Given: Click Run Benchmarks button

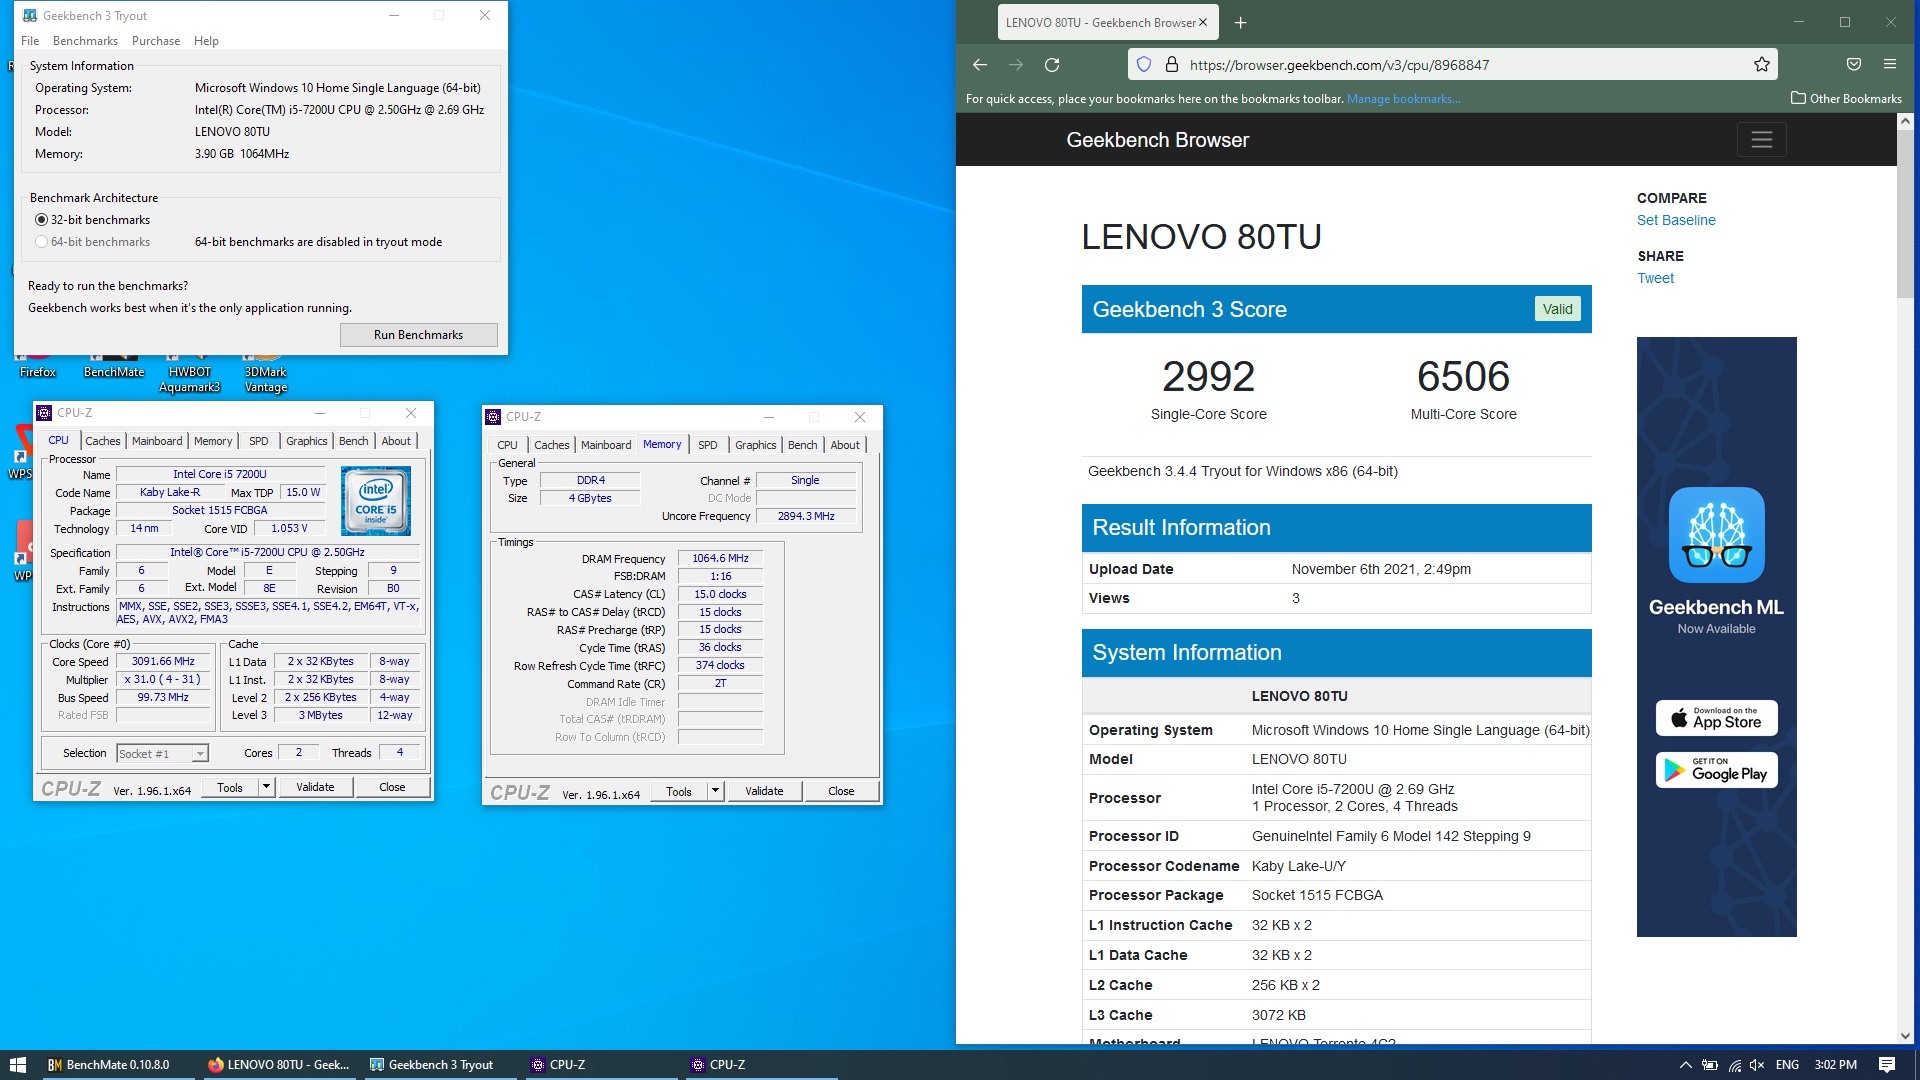Looking at the screenshot, I should pyautogui.click(x=418, y=335).
